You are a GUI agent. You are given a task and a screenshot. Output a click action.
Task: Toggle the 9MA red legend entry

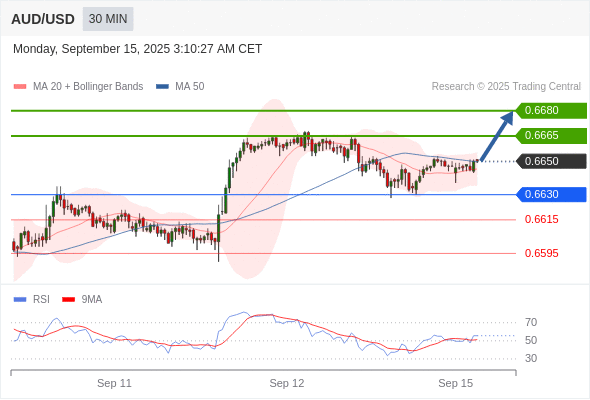point(82,300)
